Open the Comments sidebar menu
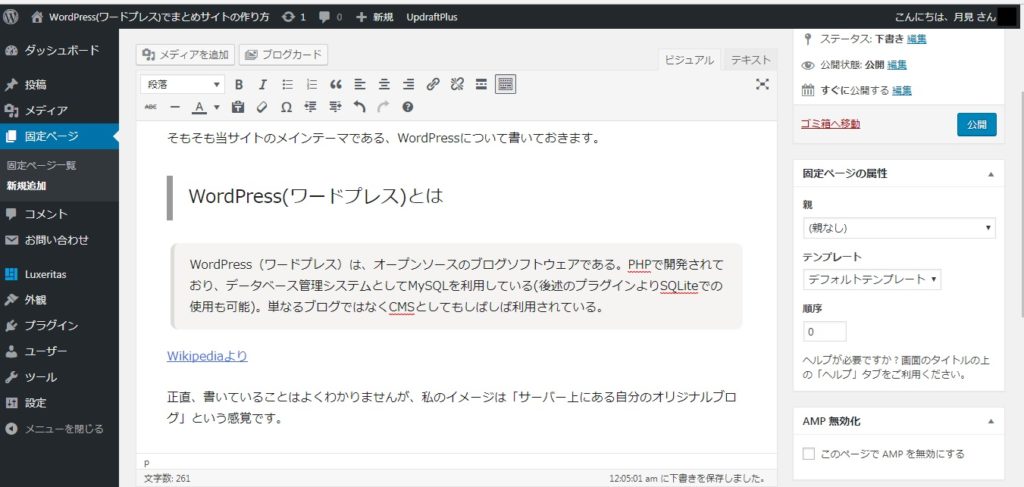This screenshot has height=487, width=1024. [59, 214]
